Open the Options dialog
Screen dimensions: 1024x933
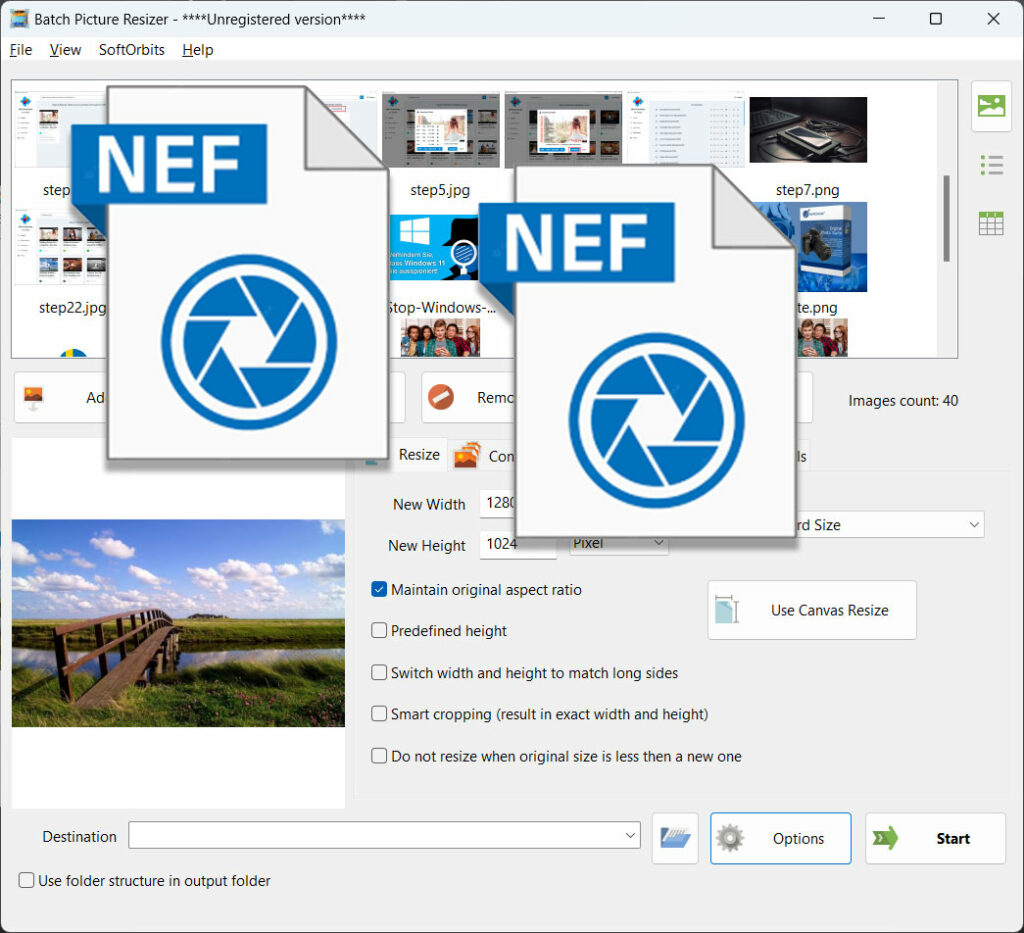(x=780, y=838)
